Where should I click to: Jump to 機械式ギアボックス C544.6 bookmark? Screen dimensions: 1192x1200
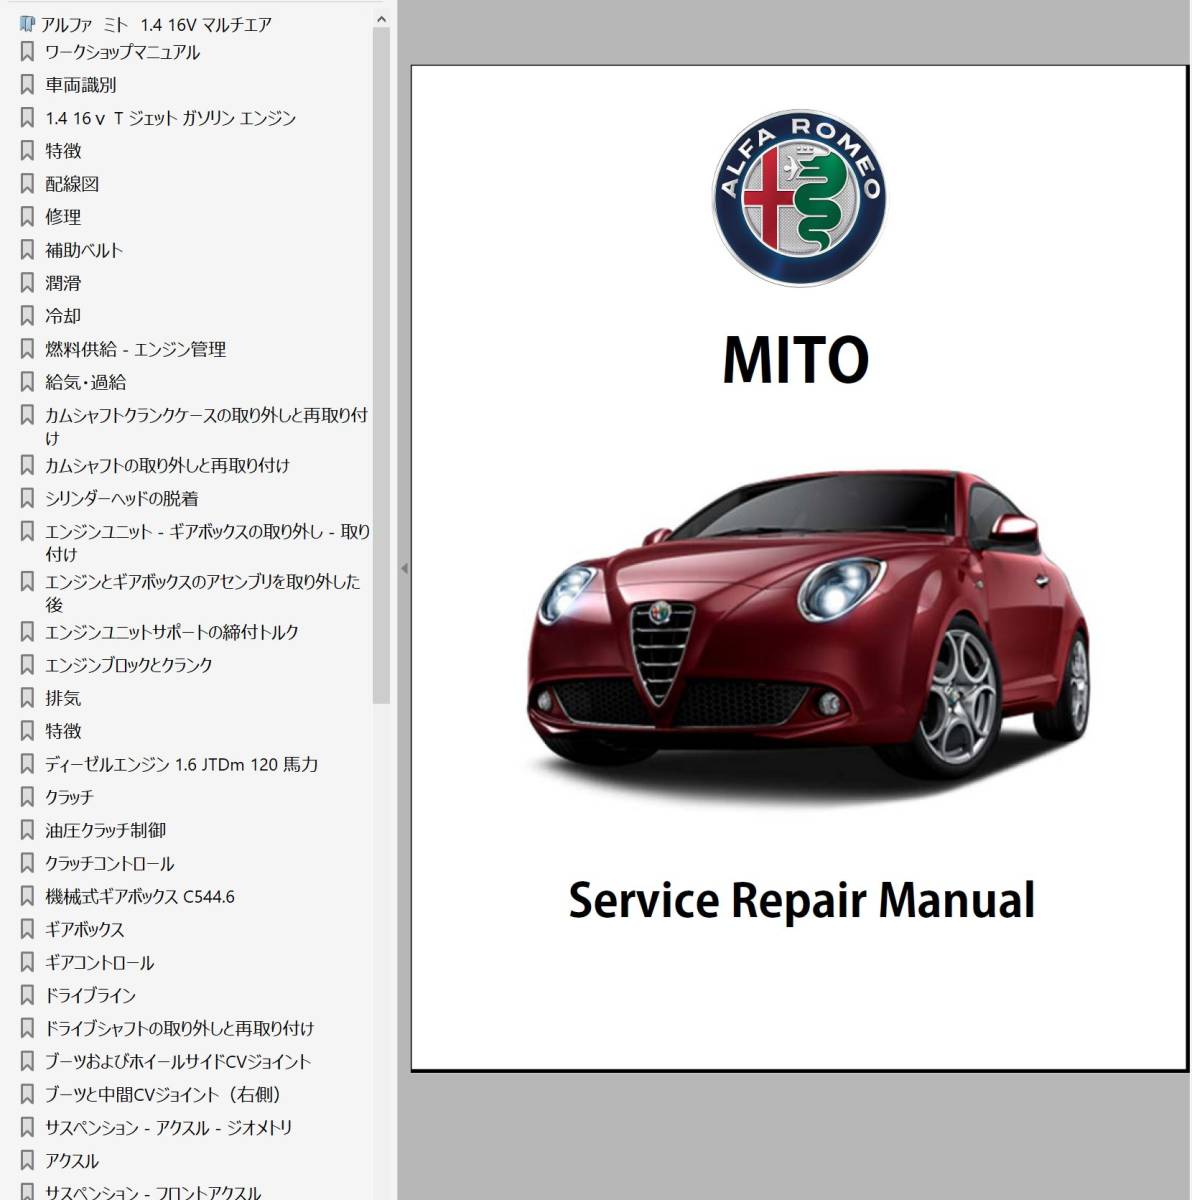tap(140, 896)
